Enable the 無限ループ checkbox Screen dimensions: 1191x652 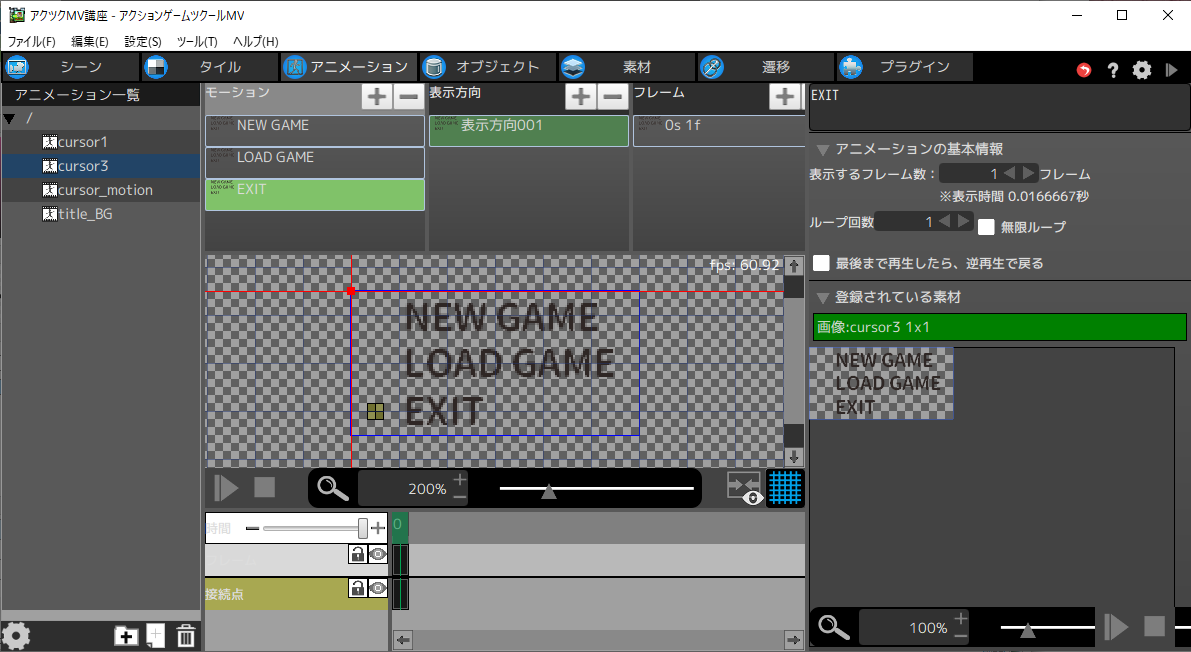point(986,227)
